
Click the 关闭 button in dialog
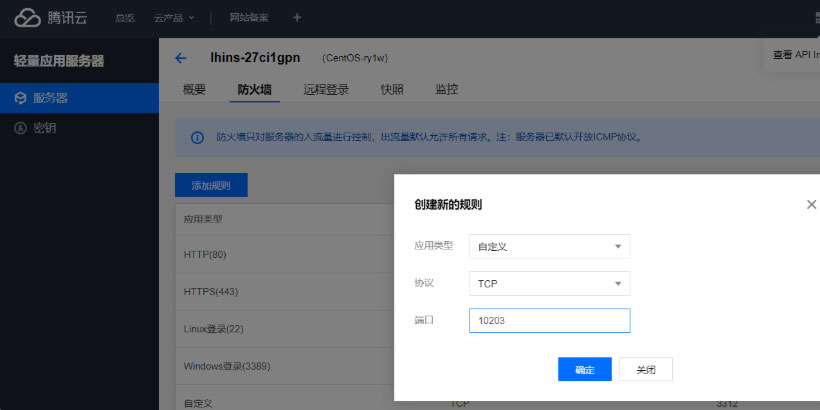coord(646,369)
